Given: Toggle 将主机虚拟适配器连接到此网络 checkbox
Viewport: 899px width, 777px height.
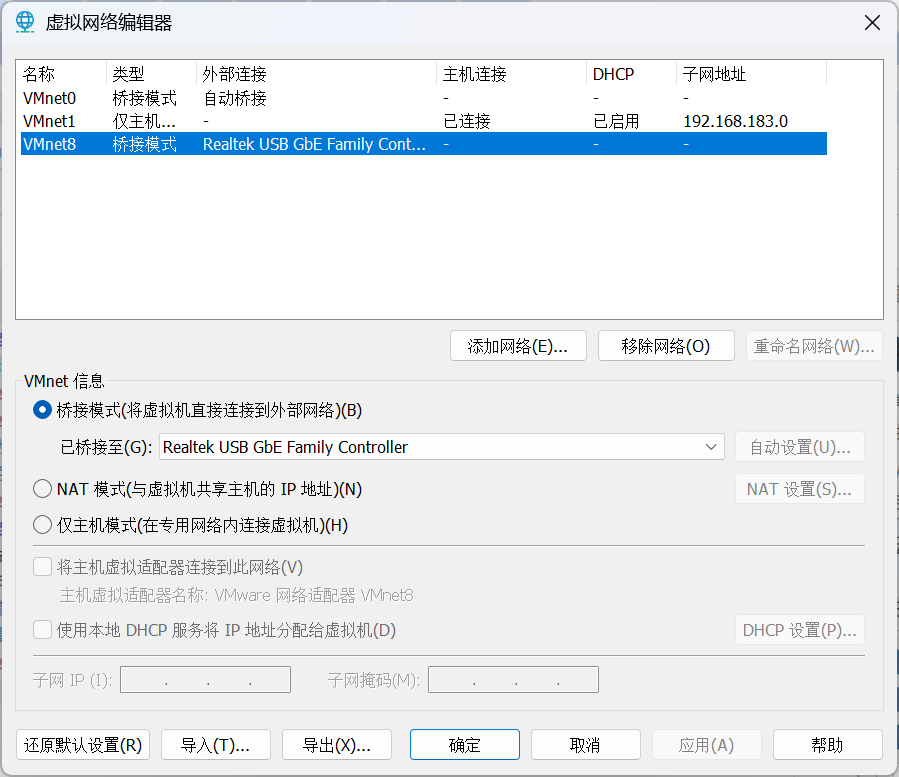Looking at the screenshot, I should [42, 567].
